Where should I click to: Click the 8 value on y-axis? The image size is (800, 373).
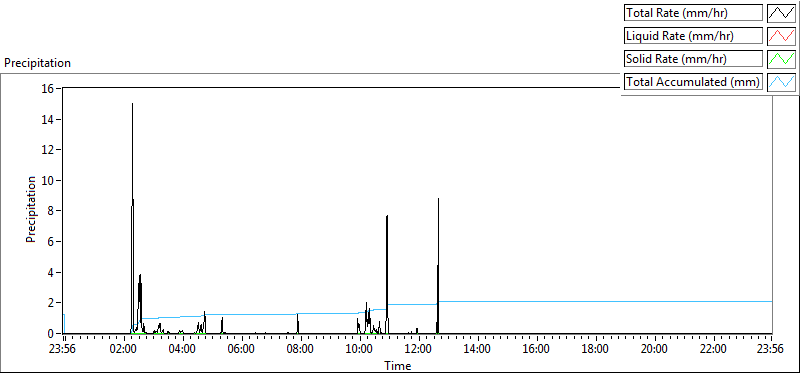point(51,211)
